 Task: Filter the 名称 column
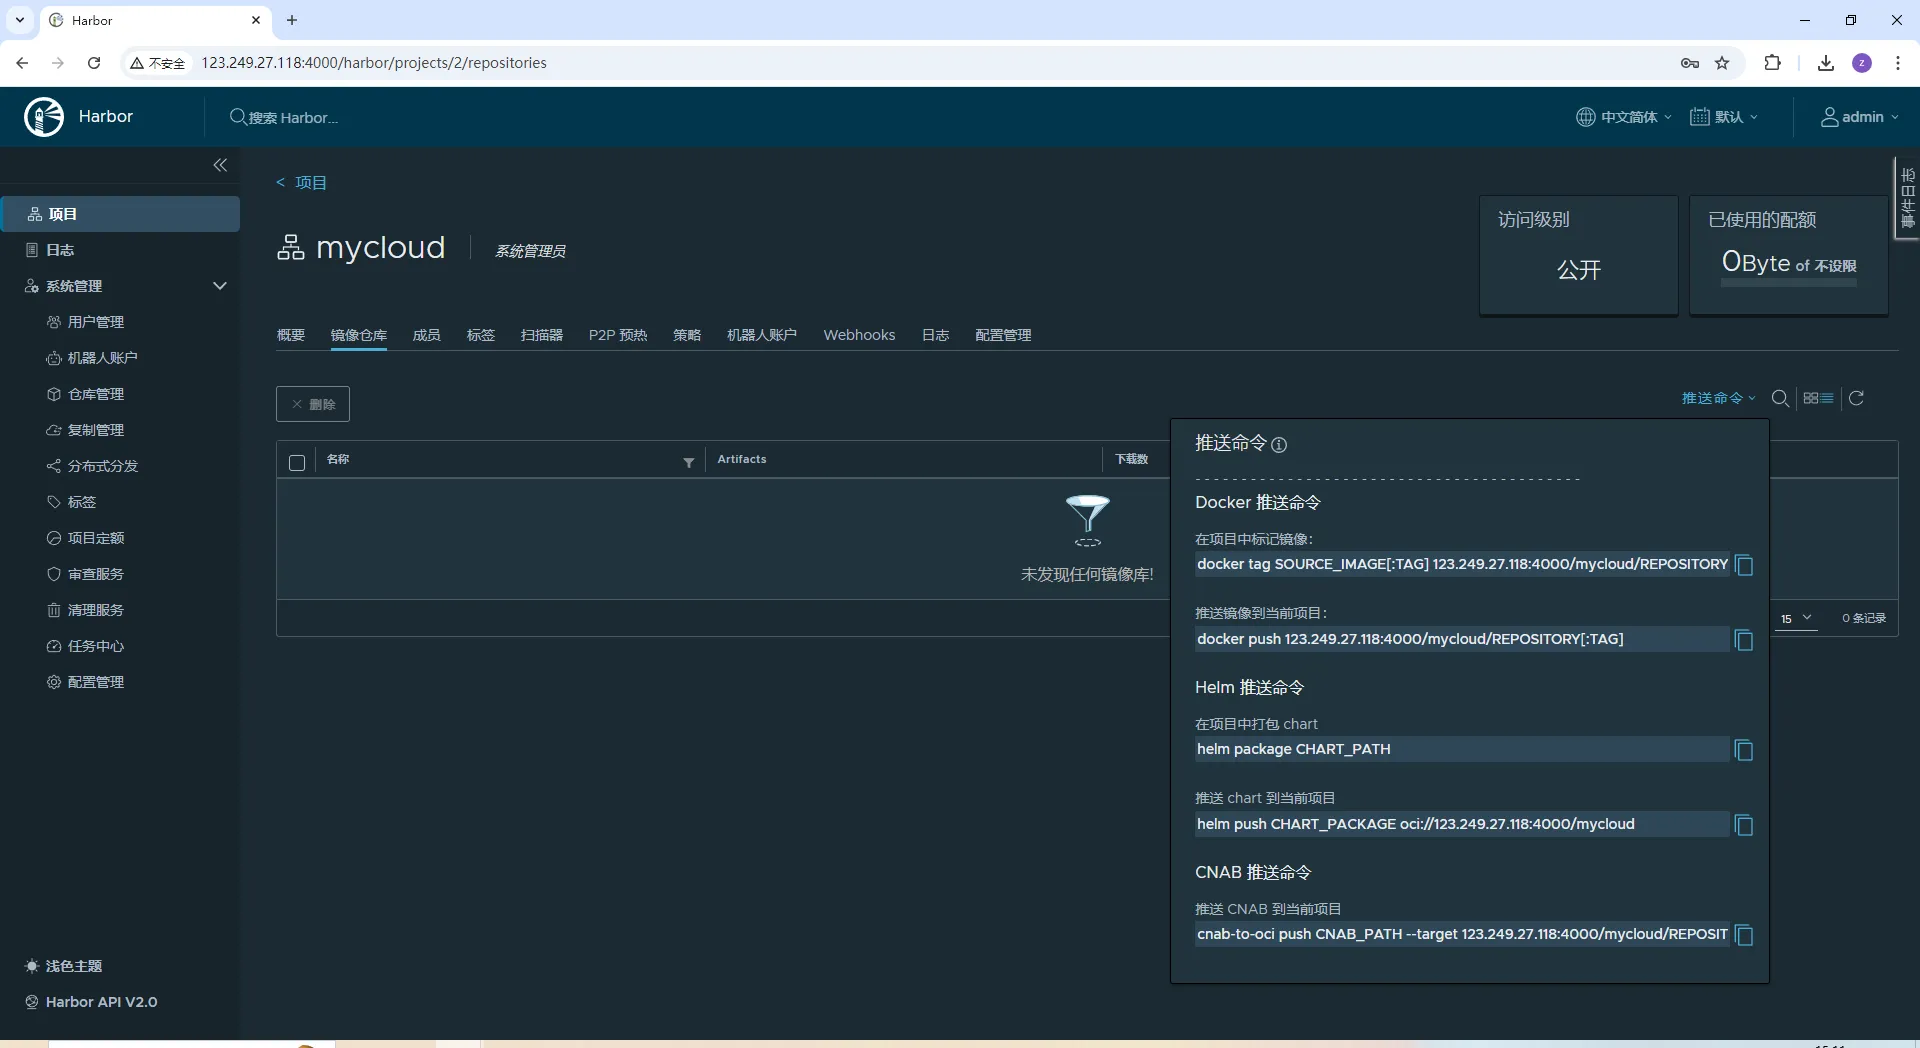(689, 461)
